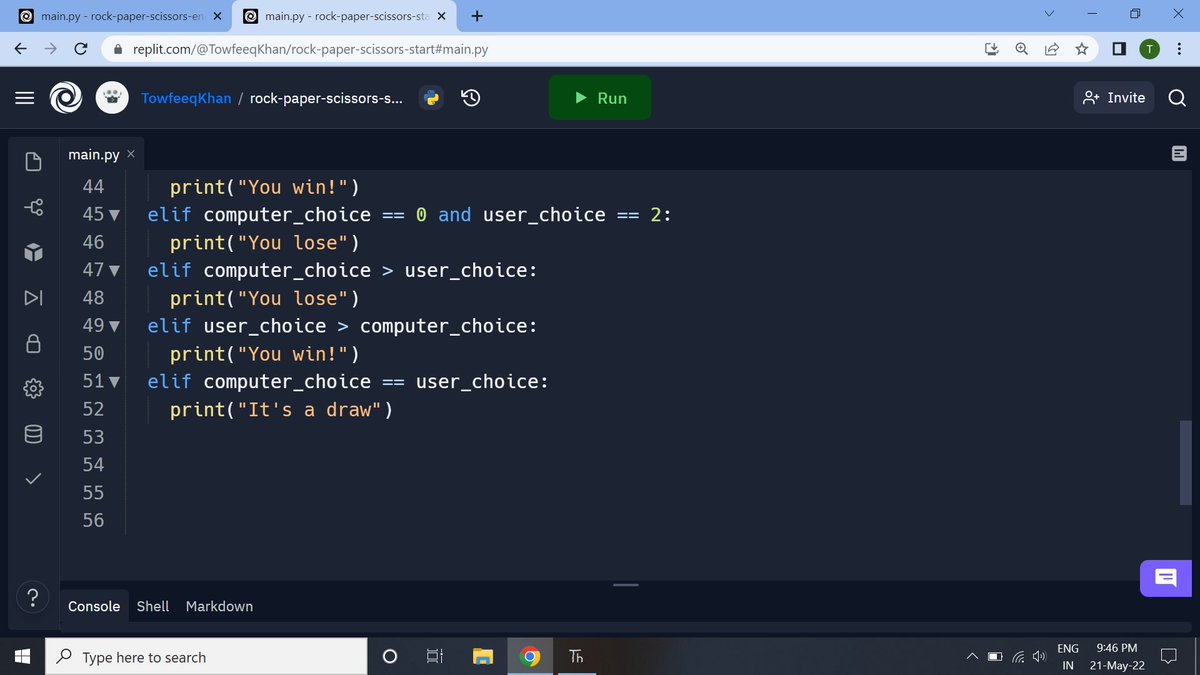Reload the browser page
1200x675 pixels.
82,49
